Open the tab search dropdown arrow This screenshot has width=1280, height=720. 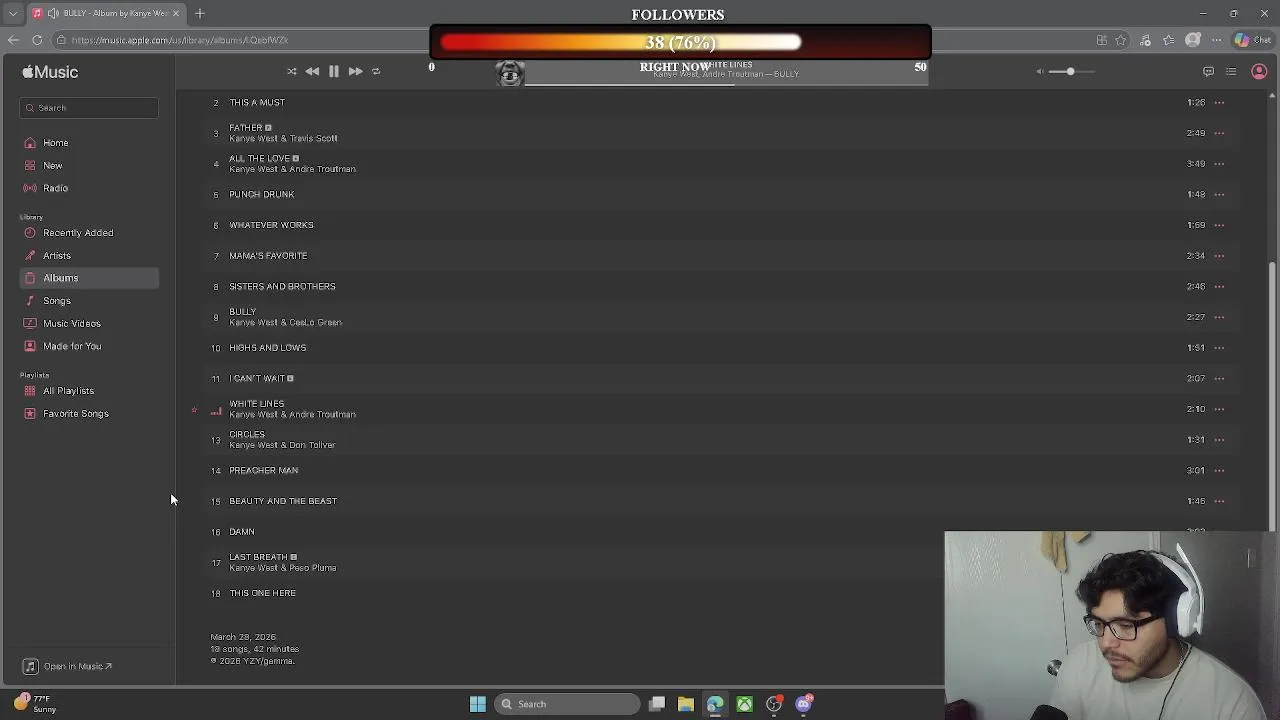click(12, 13)
